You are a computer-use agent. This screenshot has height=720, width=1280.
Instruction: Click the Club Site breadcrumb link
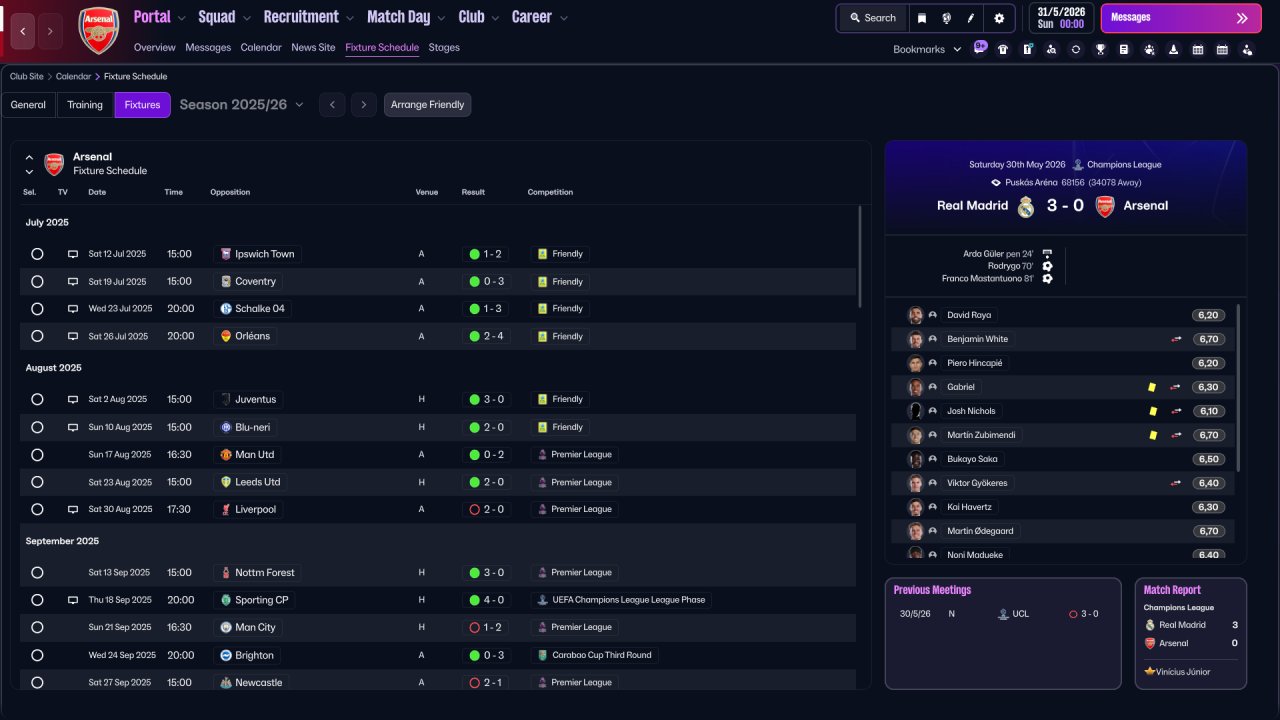(28, 76)
